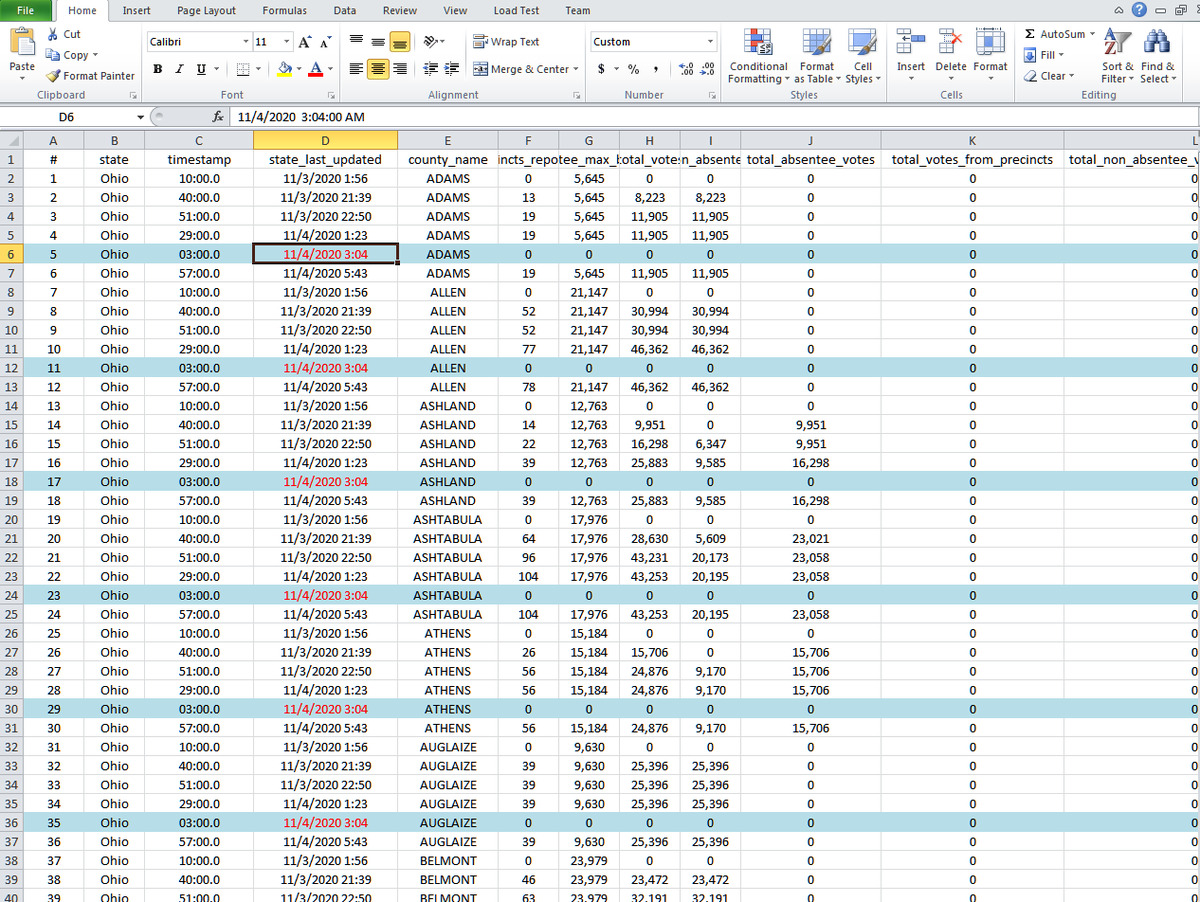Viewport: 1200px width, 902px height.
Task: Open Excel Help question mark icon
Action: coord(1137,10)
